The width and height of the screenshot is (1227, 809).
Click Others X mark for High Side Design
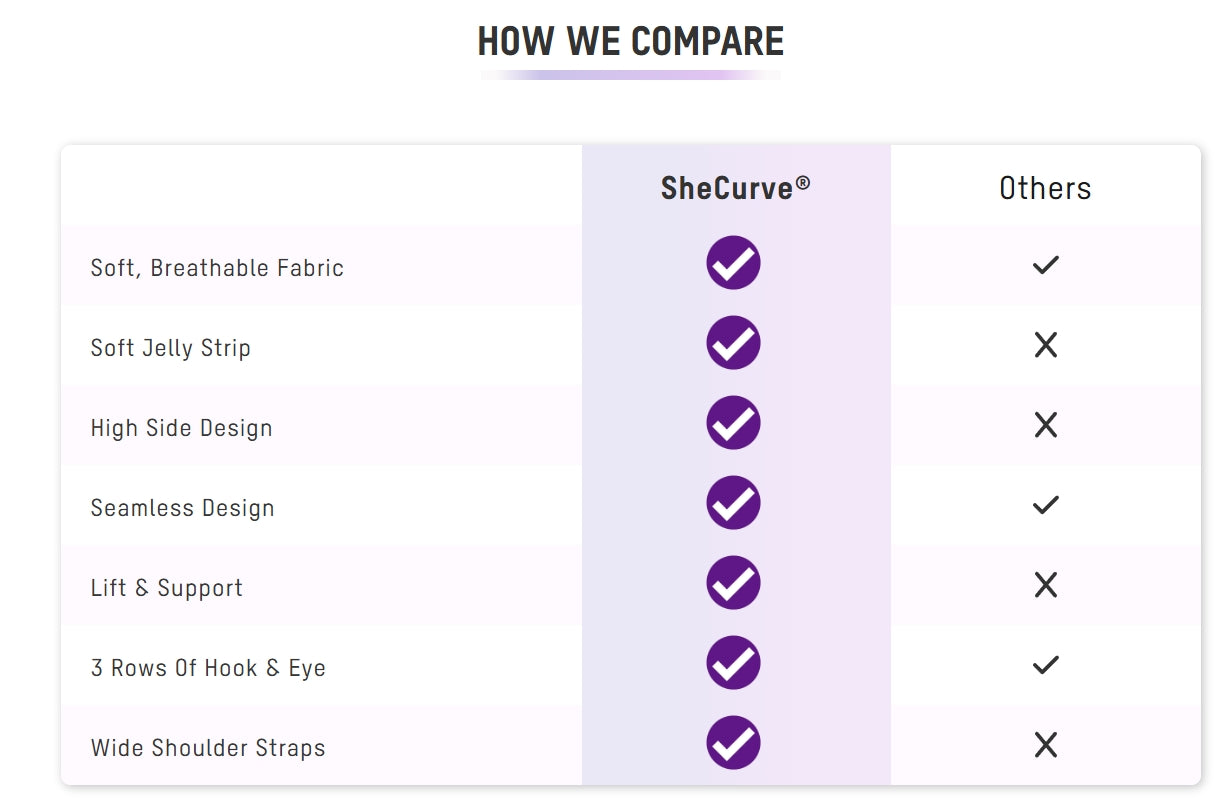1045,425
